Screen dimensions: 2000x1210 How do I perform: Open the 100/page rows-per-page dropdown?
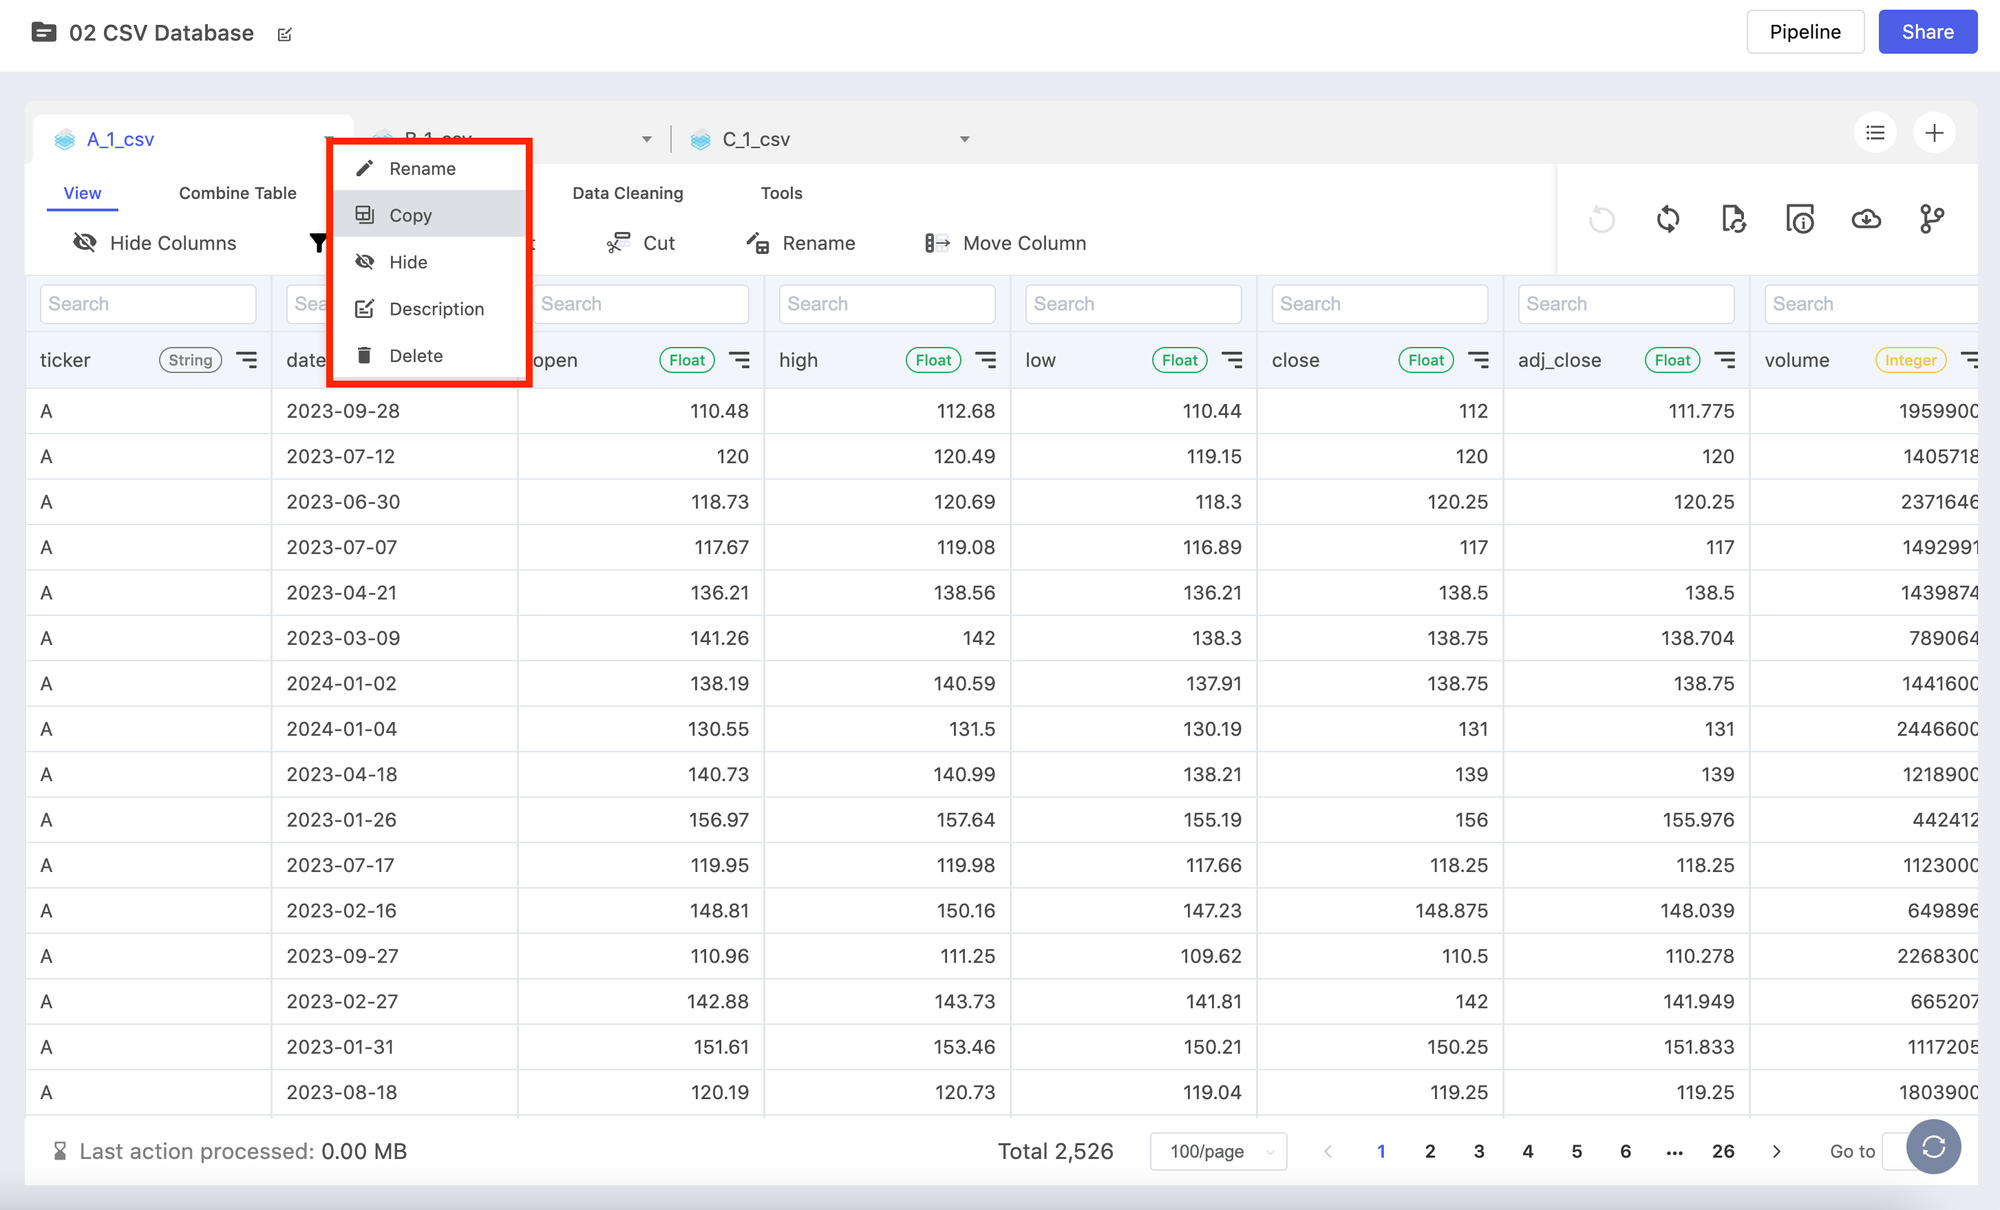click(1218, 1151)
